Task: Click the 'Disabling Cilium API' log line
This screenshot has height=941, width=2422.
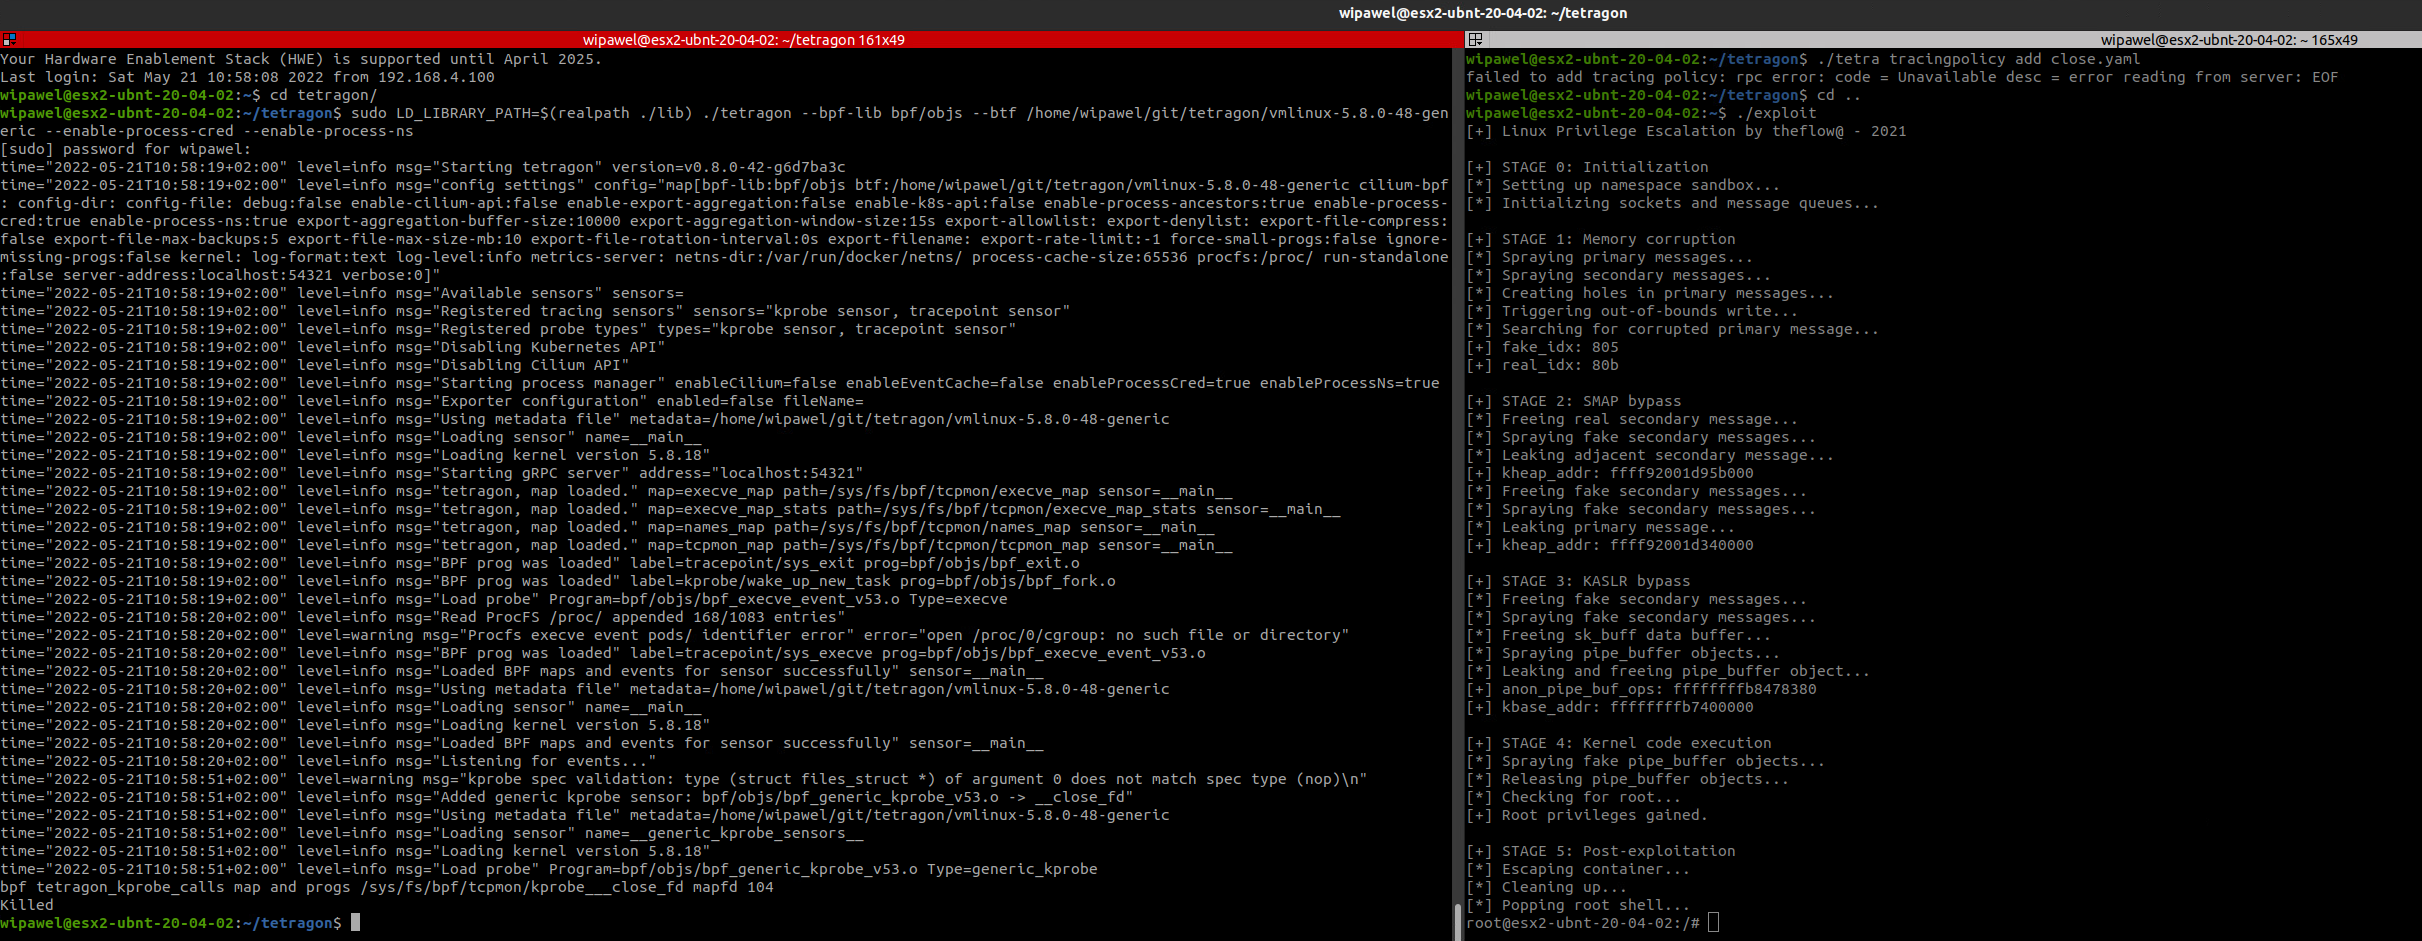Action: (315, 365)
